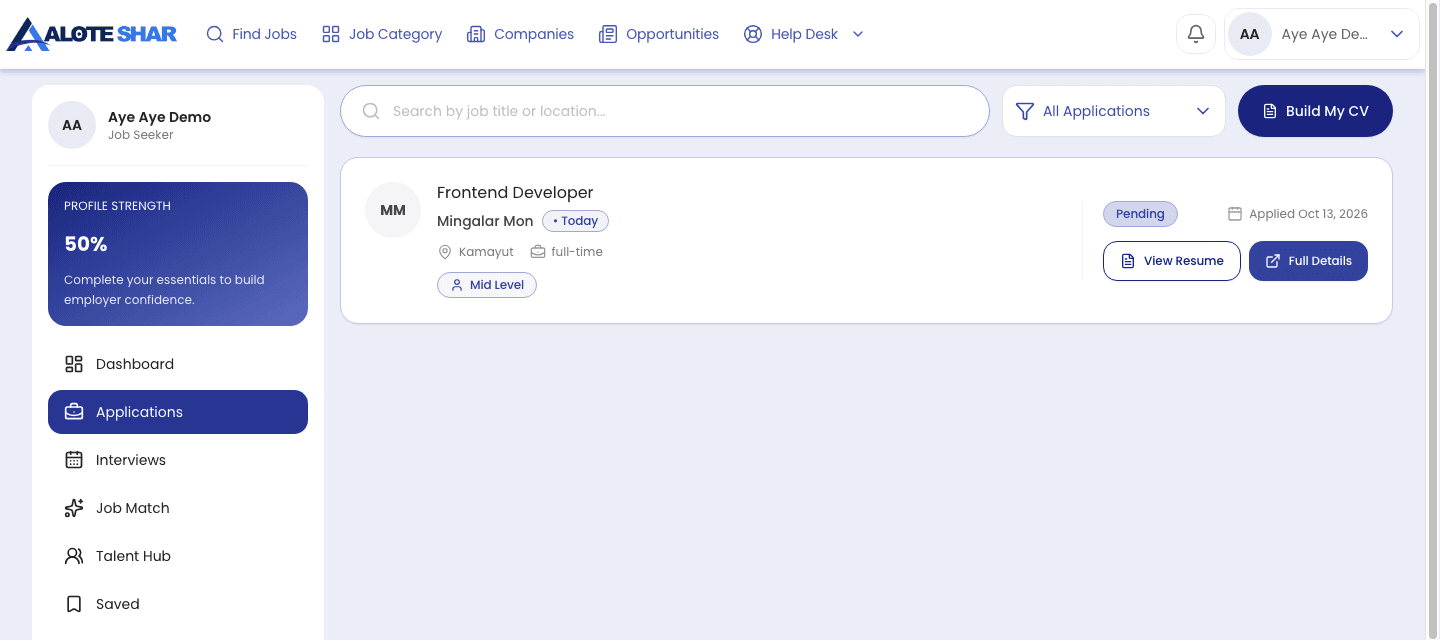Focus the job title or location search field
Viewport: 1440px width, 640px height.
point(665,111)
